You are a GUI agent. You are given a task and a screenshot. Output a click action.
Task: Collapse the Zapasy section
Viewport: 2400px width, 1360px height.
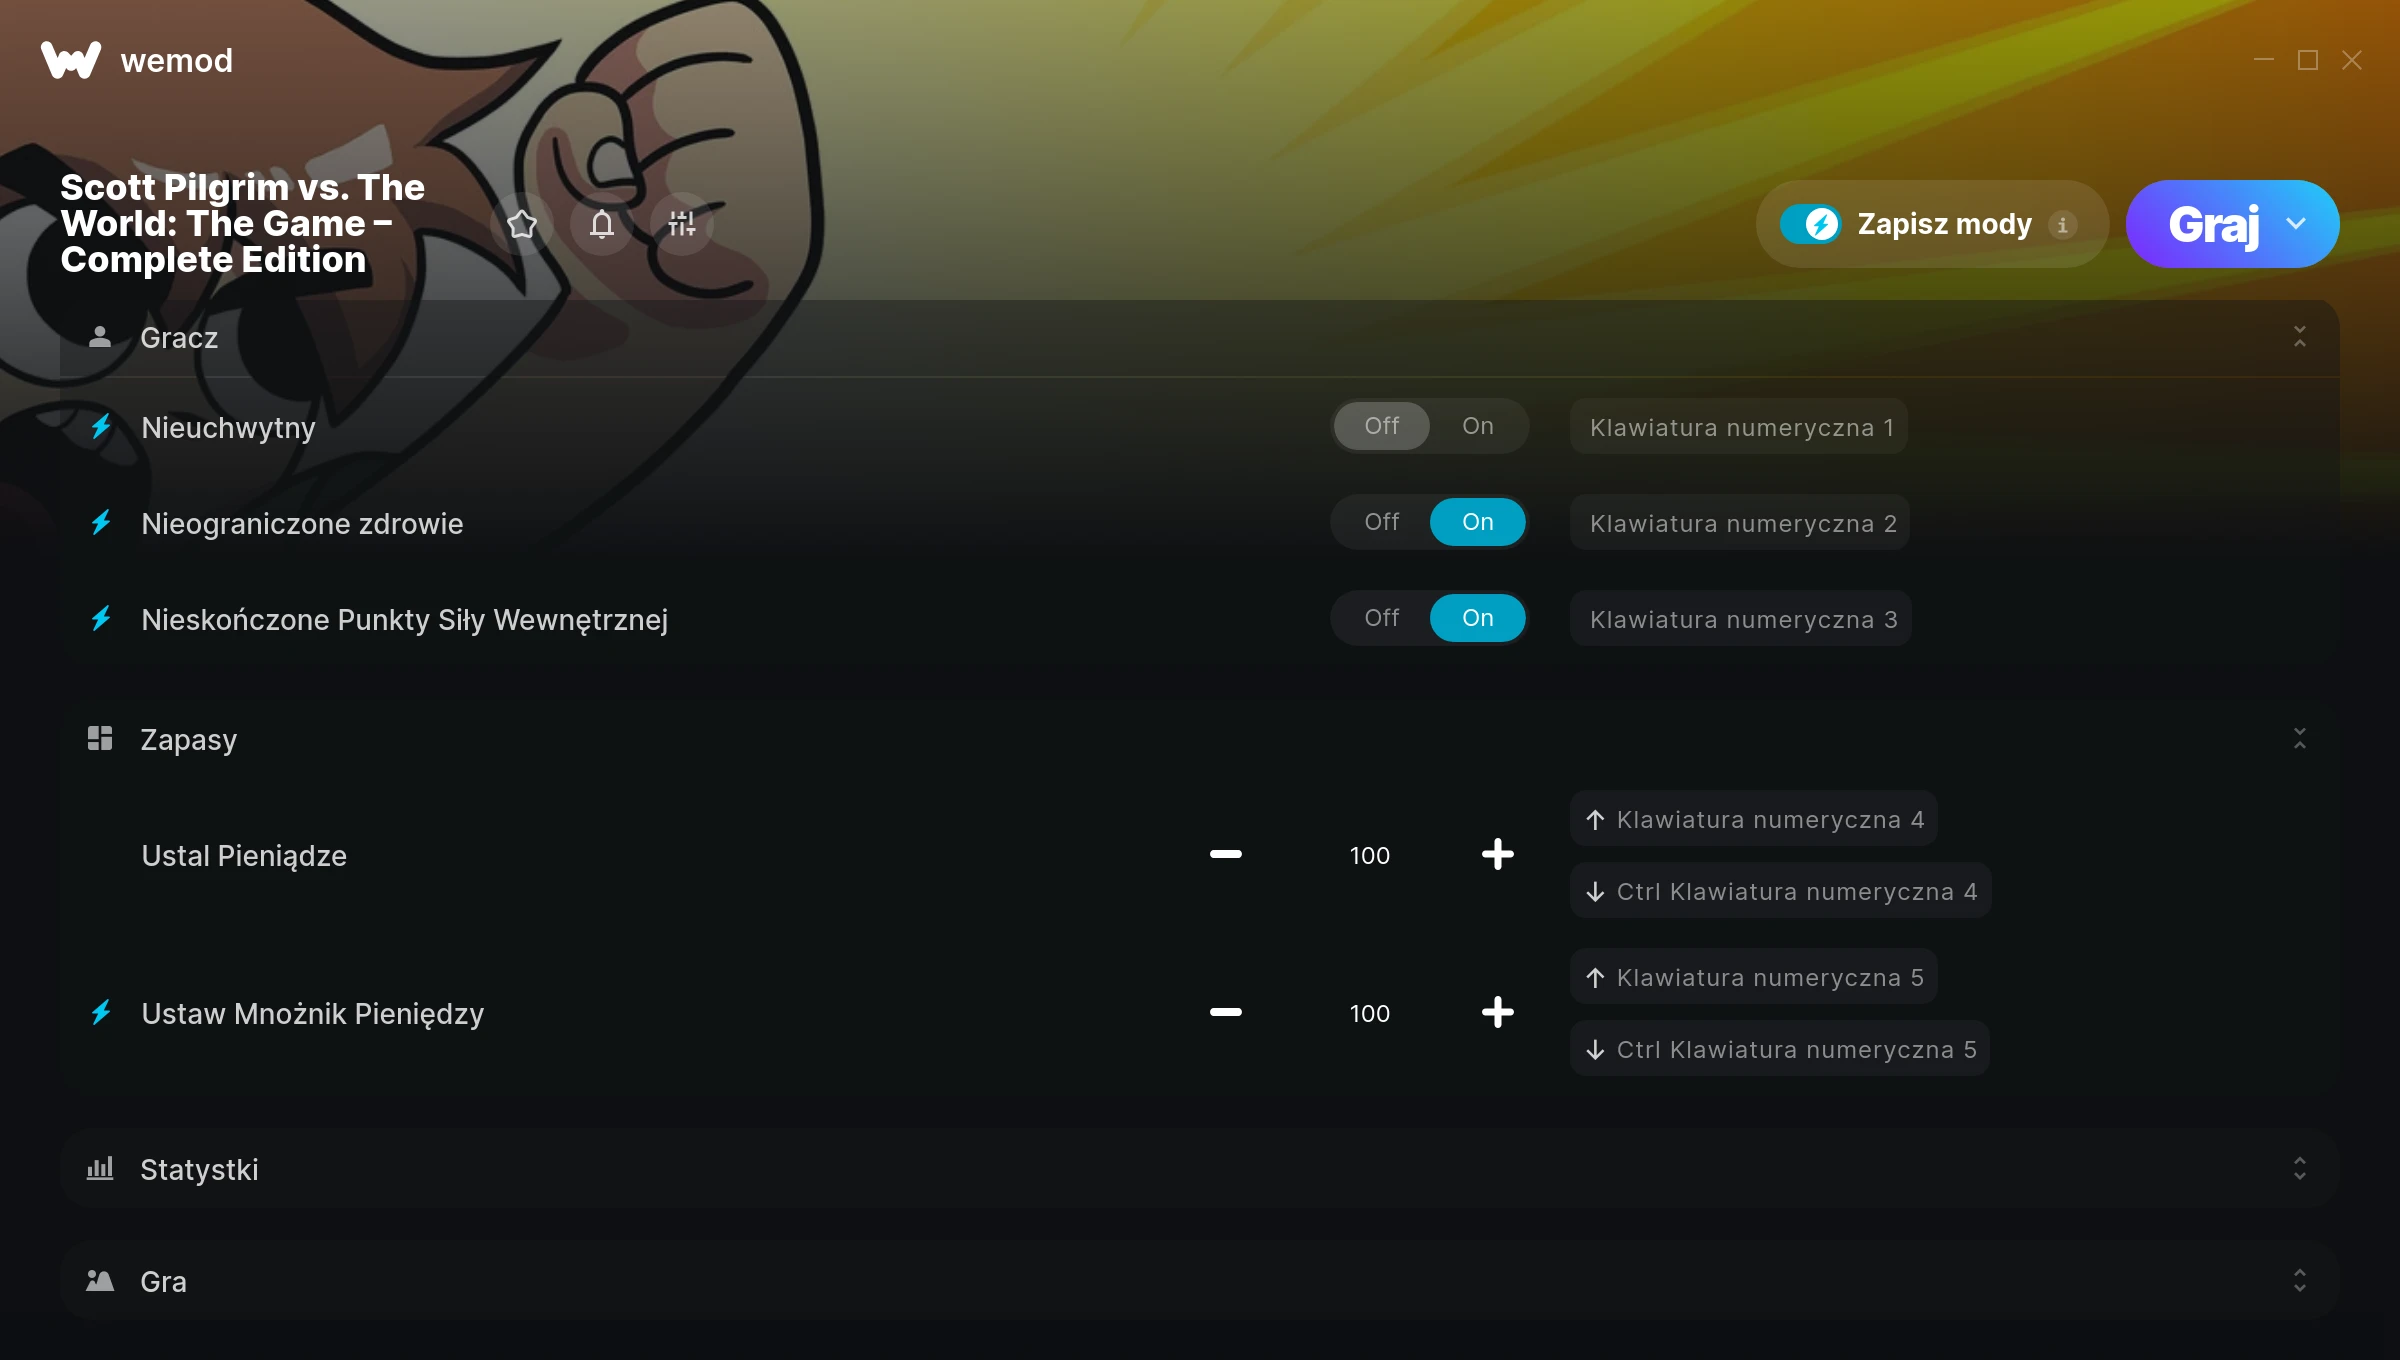[2299, 739]
